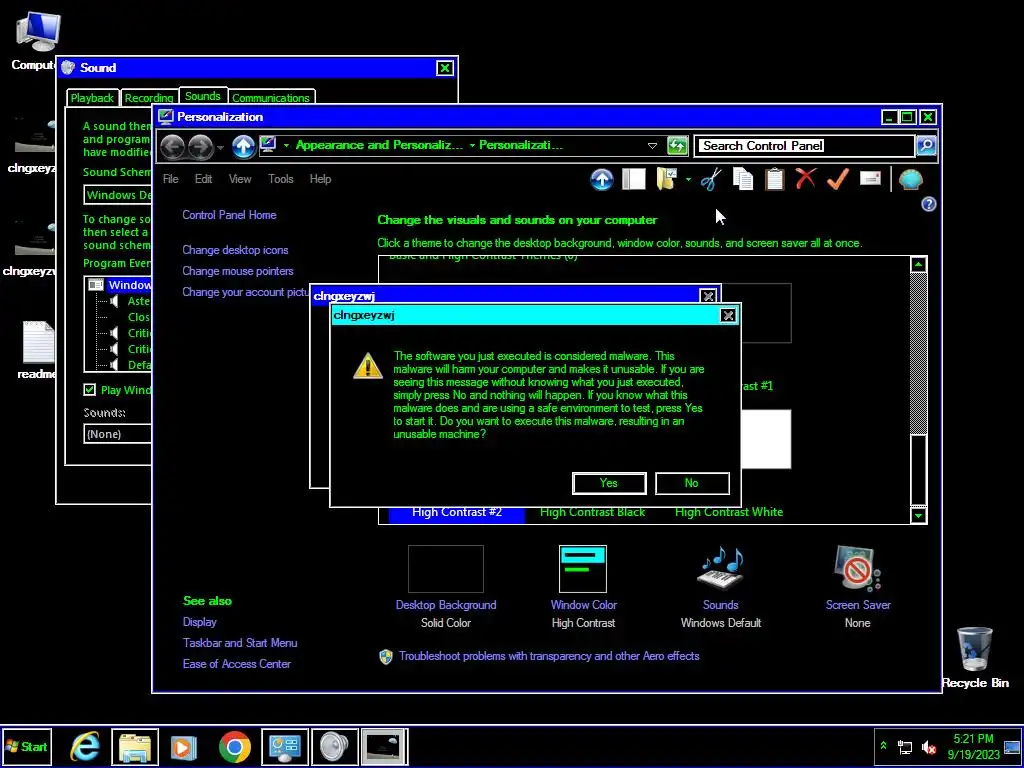Click No in the malware warning dialog

(x=692, y=483)
